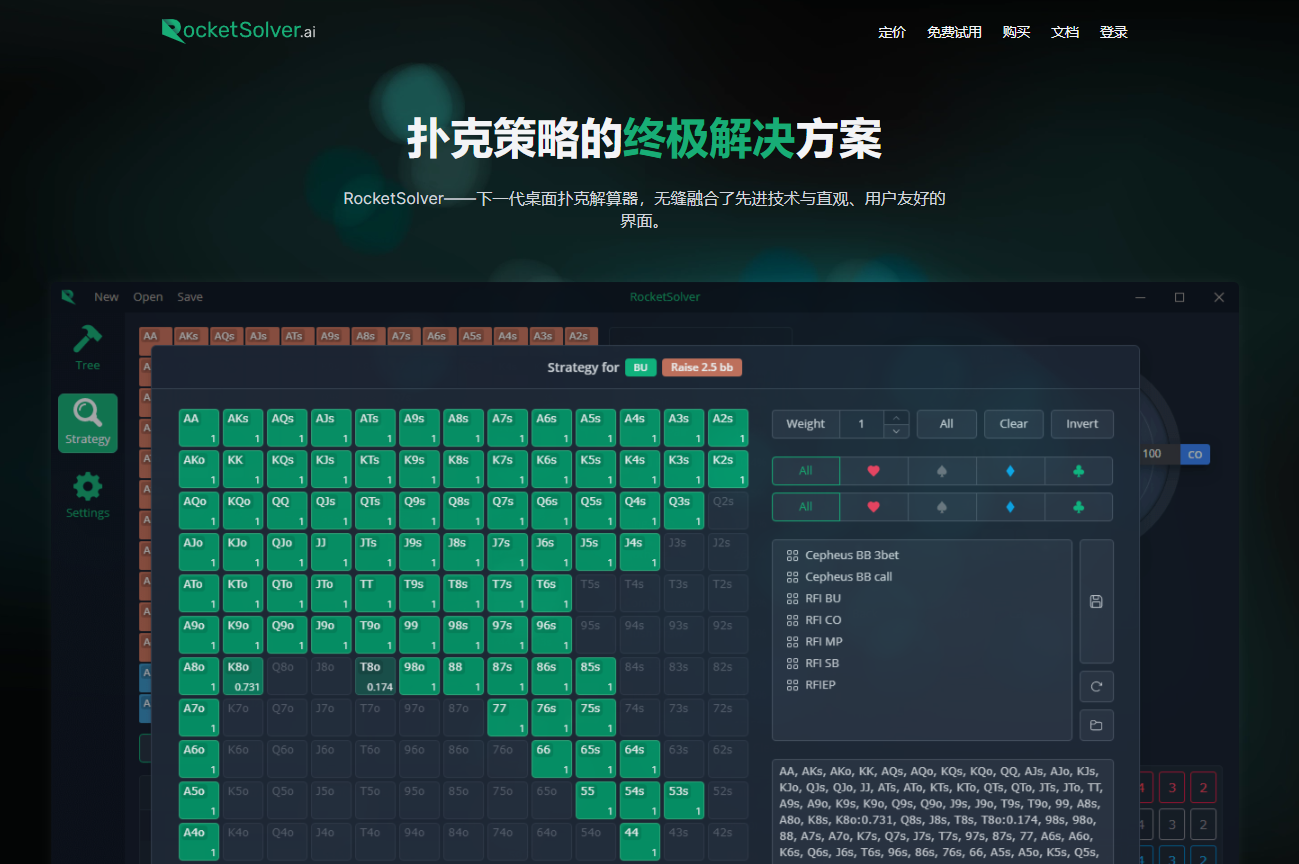Click the All button next to Weight
The image size is (1299, 864).
946,424
